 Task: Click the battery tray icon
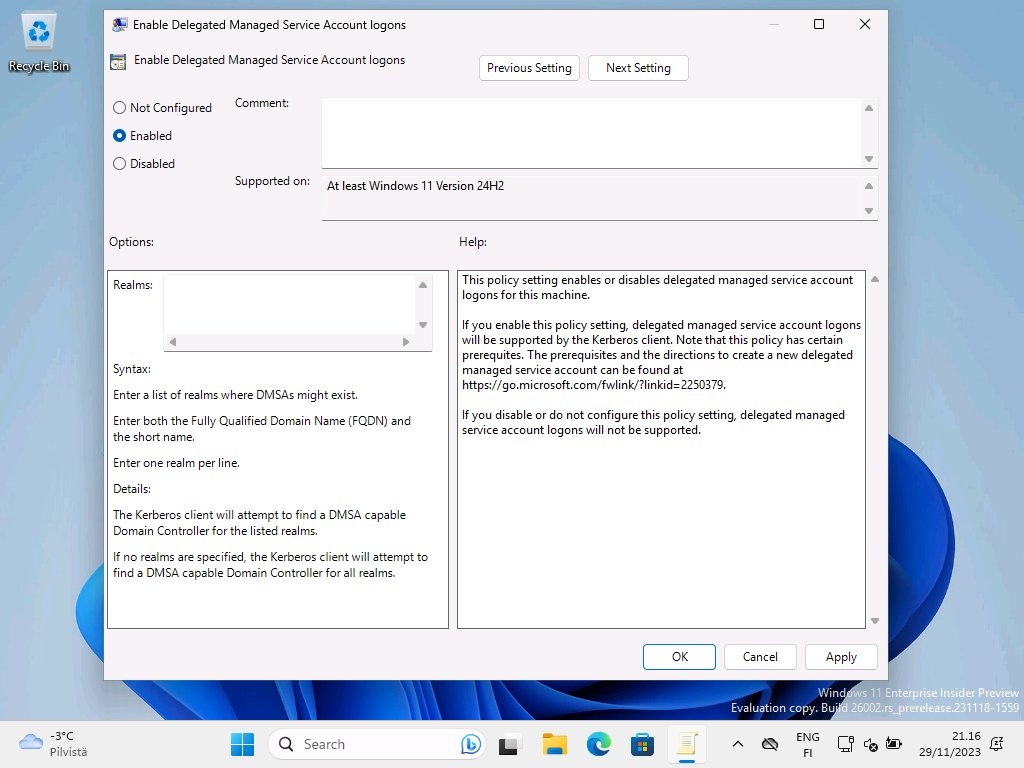tap(893, 743)
